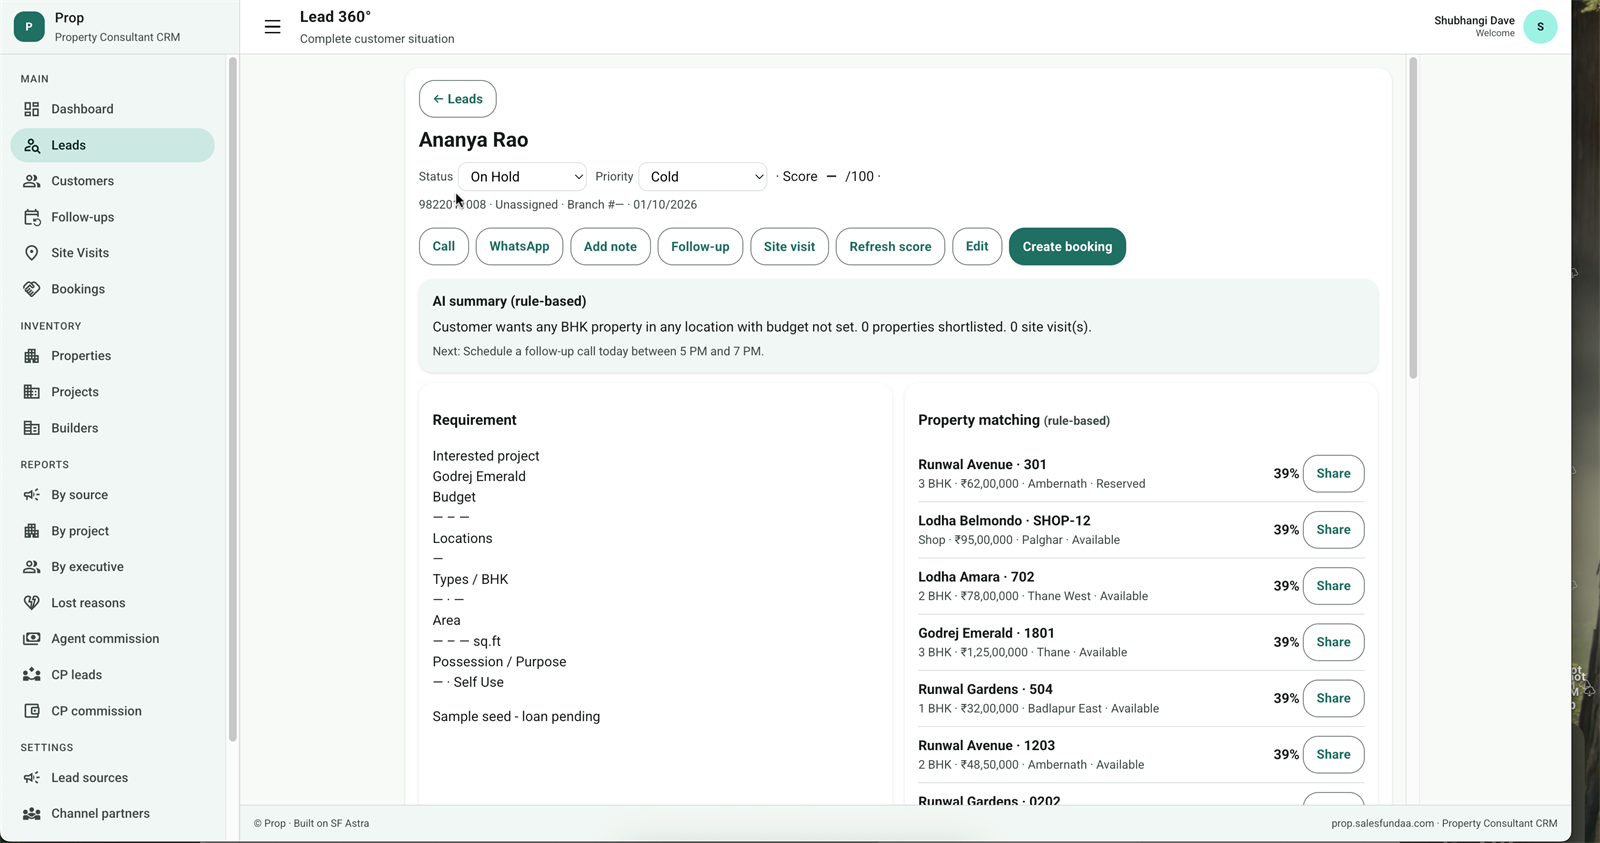1600x843 pixels.
Task: Click the Builders icon in sidebar
Action: [32, 428]
